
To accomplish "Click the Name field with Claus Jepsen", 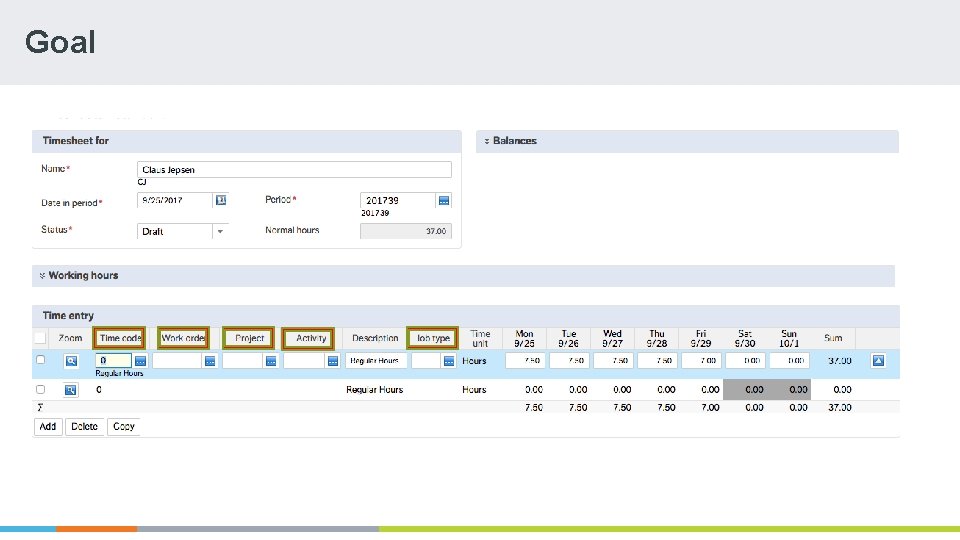I will click(294, 170).
